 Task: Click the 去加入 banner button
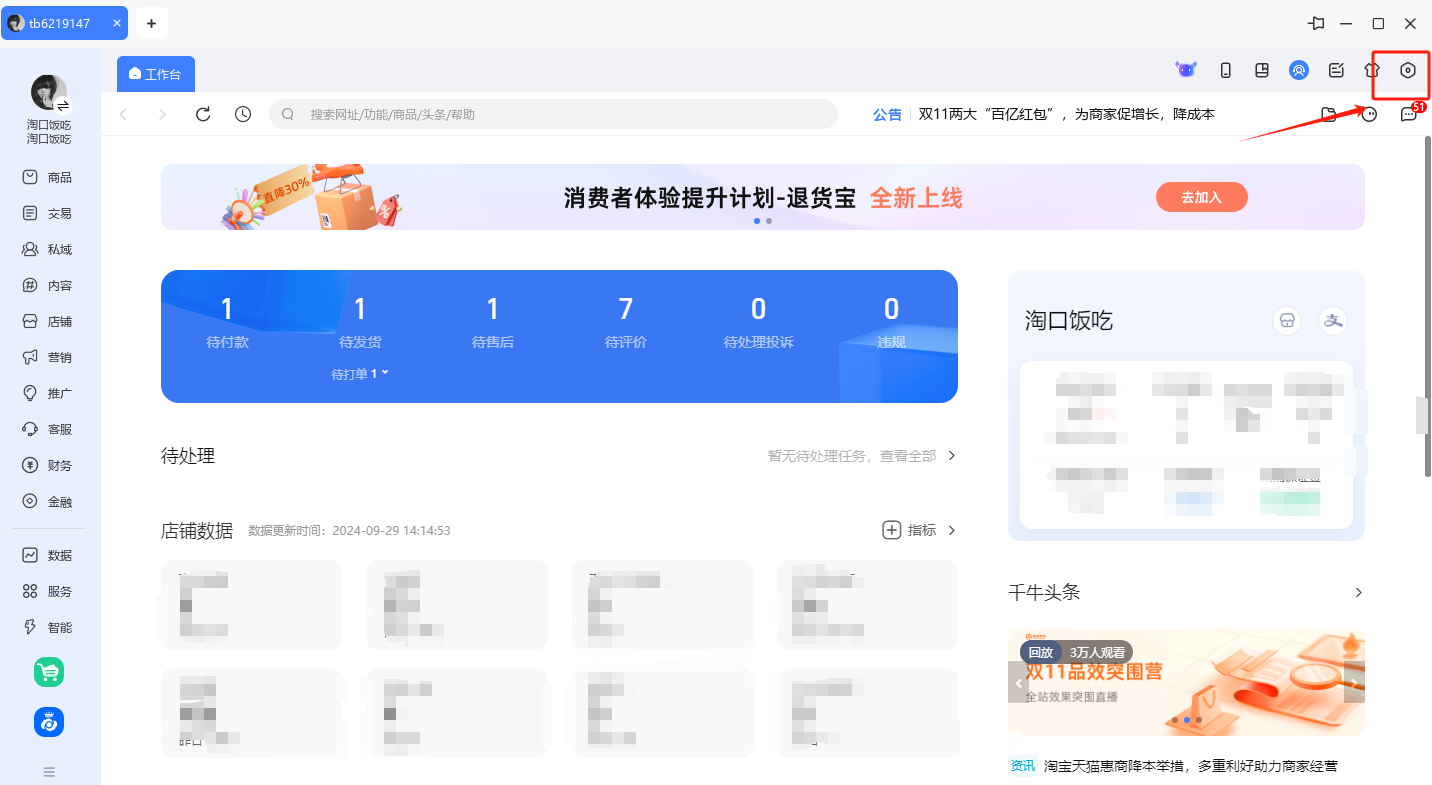[1202, 197]
